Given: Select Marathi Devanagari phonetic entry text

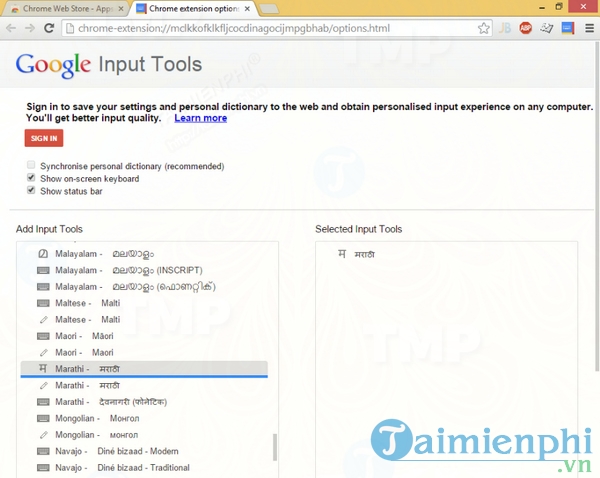Looking at the screenshot, I should point(111,402).
